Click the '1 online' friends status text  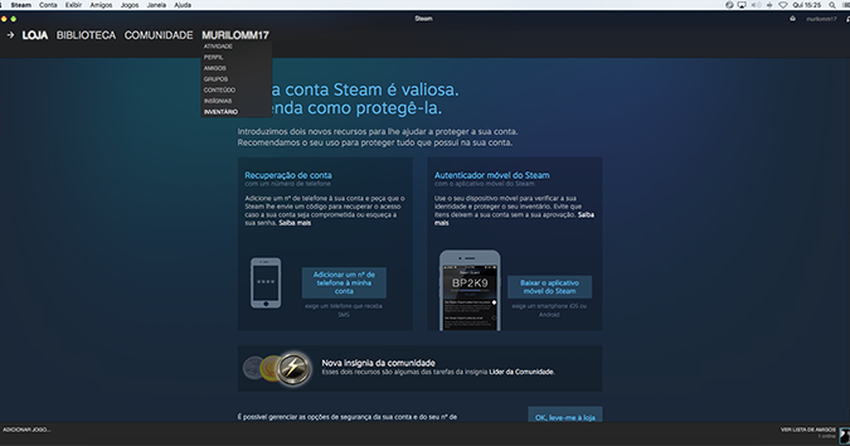pyautogui.click(x=827, y=436)
